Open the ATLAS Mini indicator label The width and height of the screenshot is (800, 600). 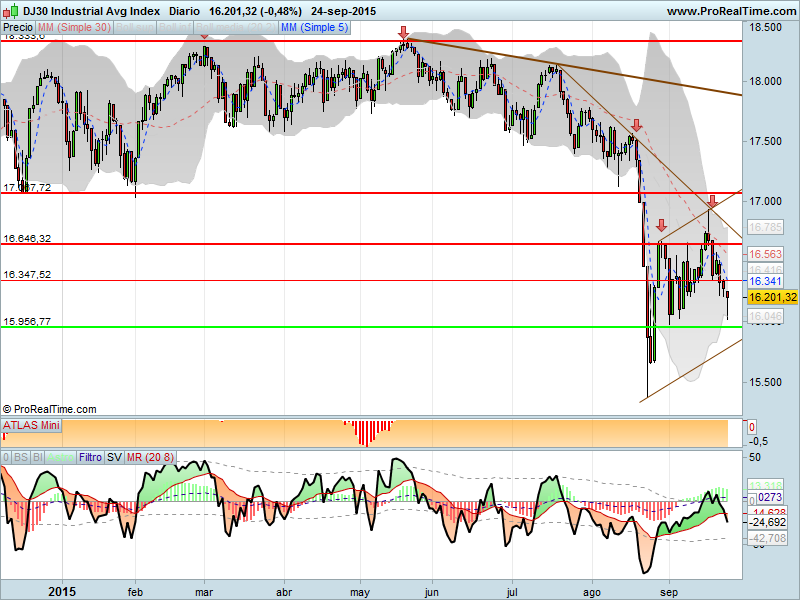click(31, 425)
